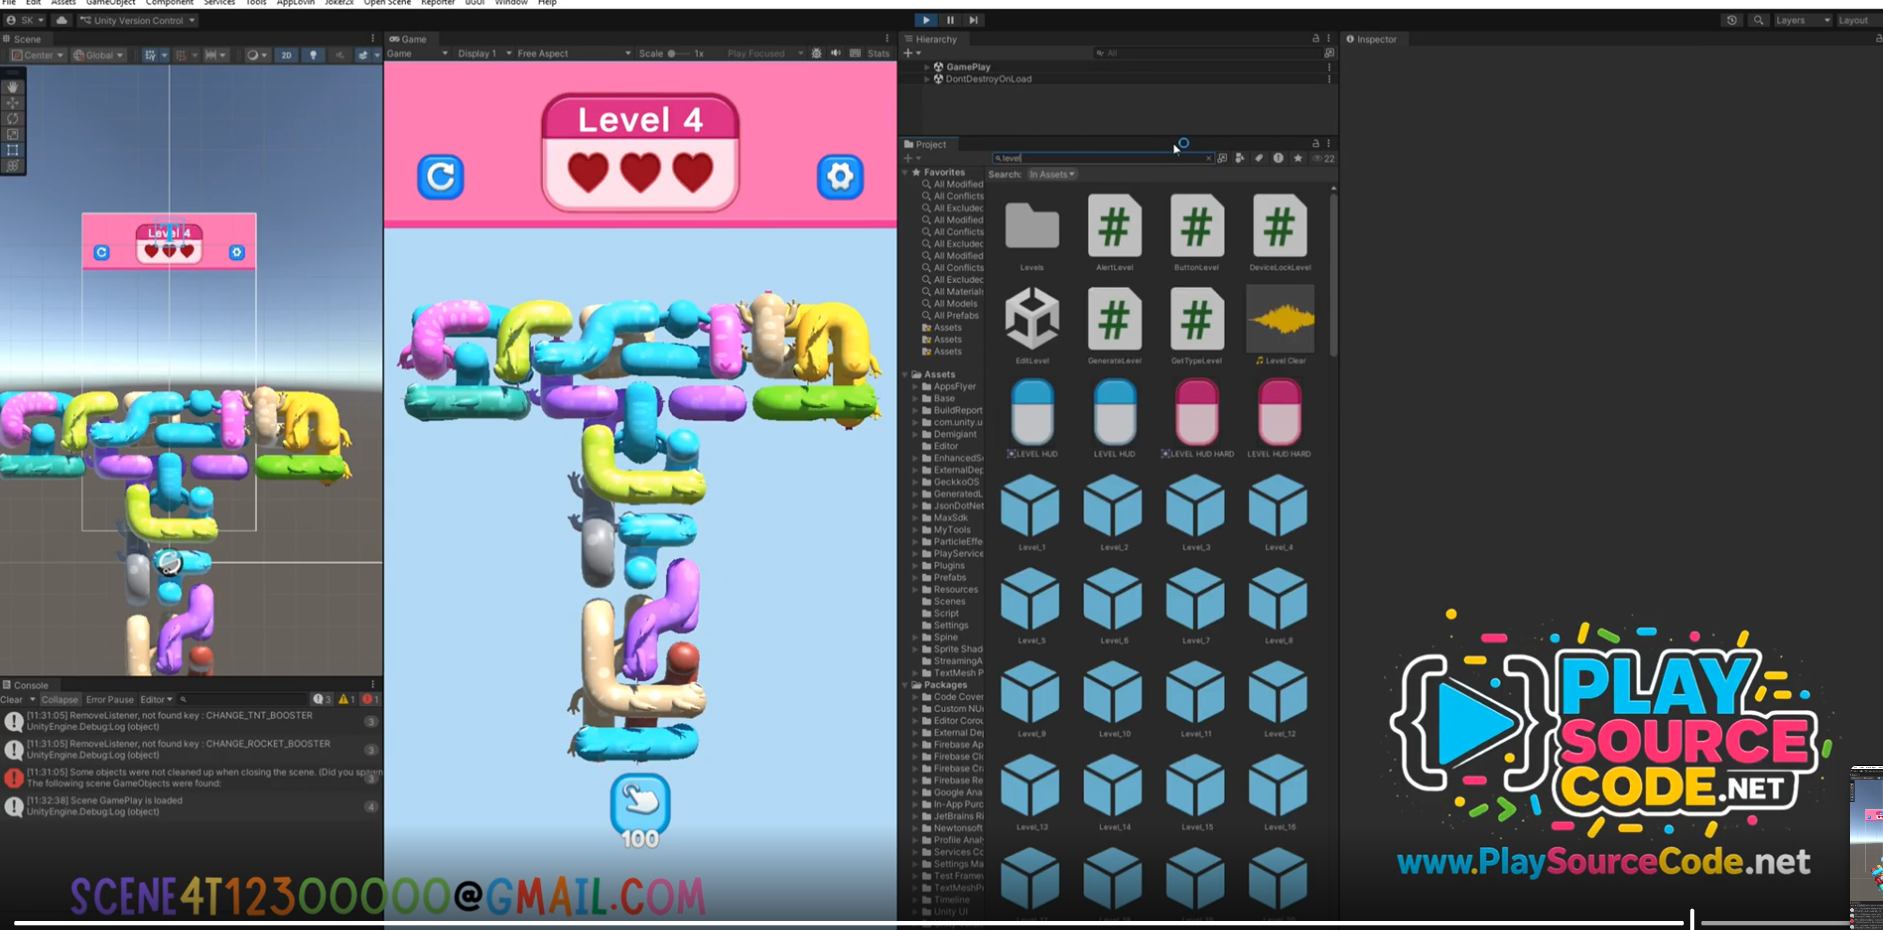1883x930 pixels.
Task: Select the Hand tool in Scene view
Action: click(13, 87)
